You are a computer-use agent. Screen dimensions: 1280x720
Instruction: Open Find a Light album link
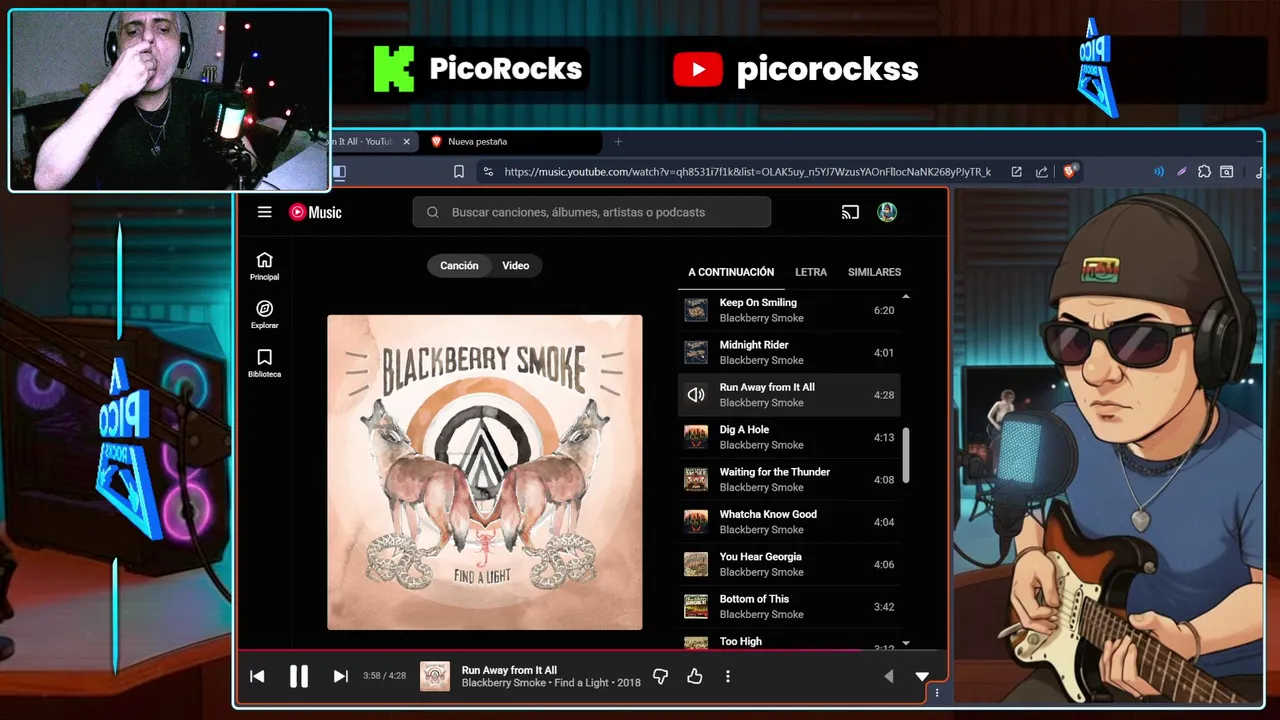point(582,683)
